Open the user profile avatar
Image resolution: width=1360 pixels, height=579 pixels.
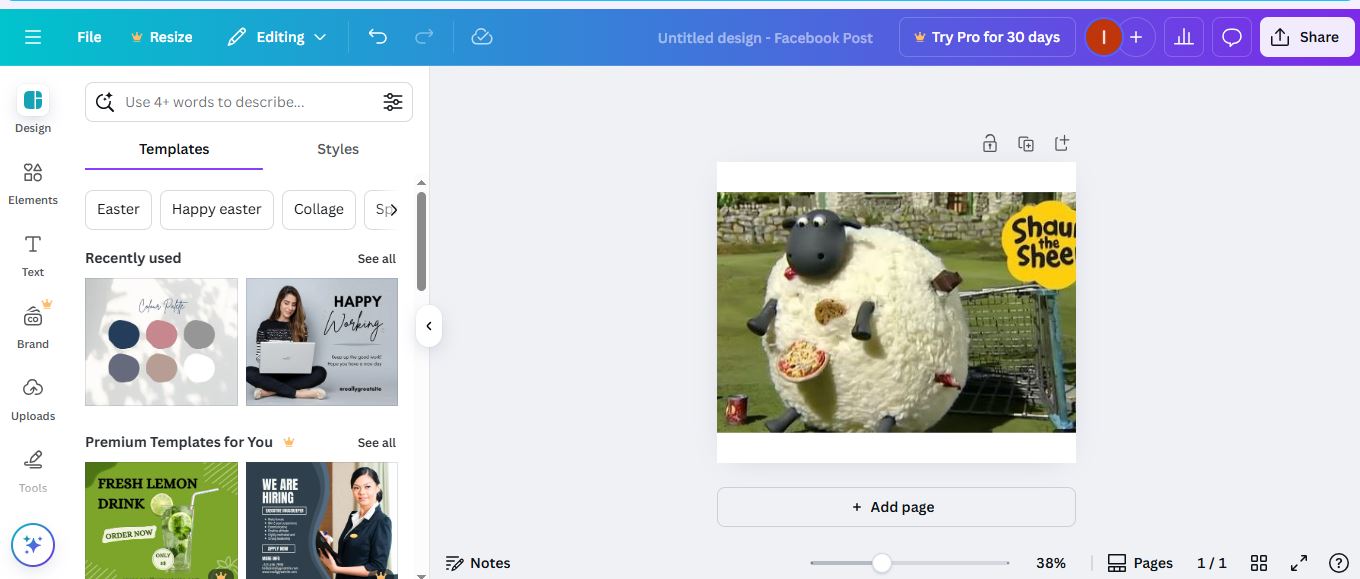pos(1103,37)
